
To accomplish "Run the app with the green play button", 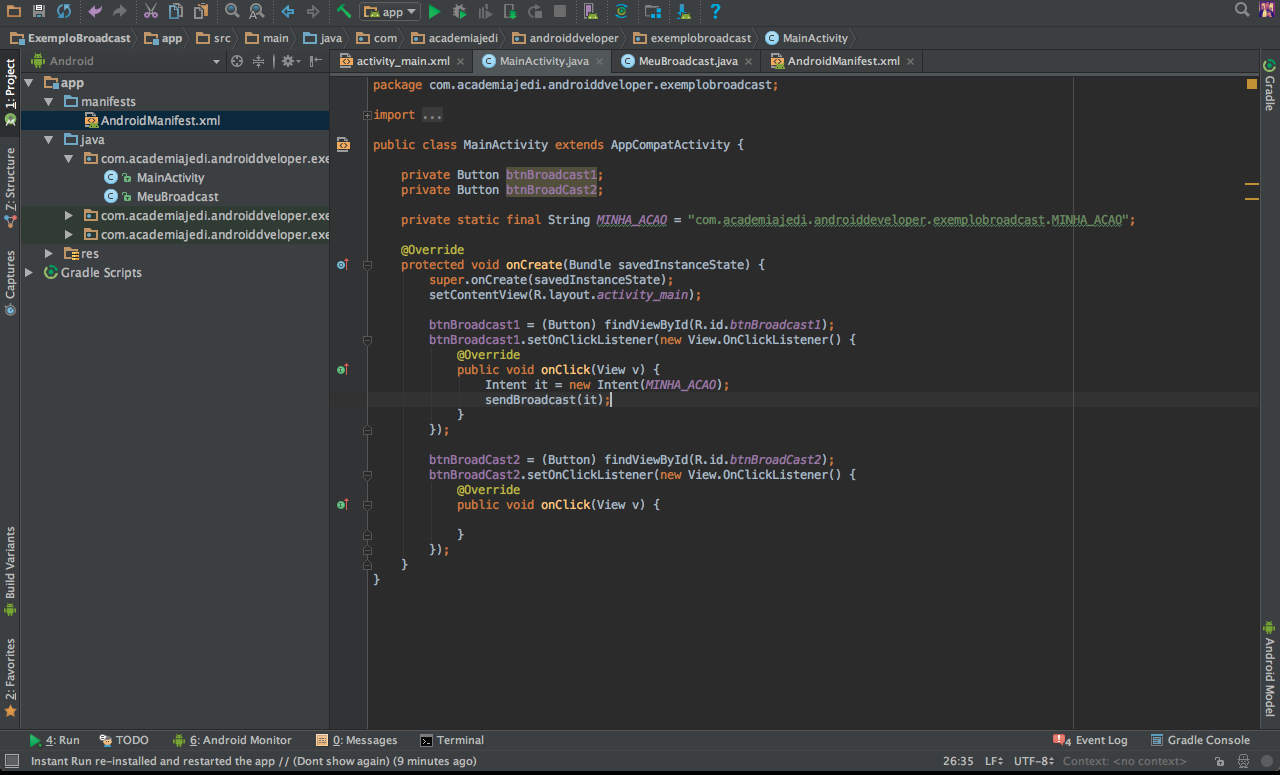I will click(434, 12).
